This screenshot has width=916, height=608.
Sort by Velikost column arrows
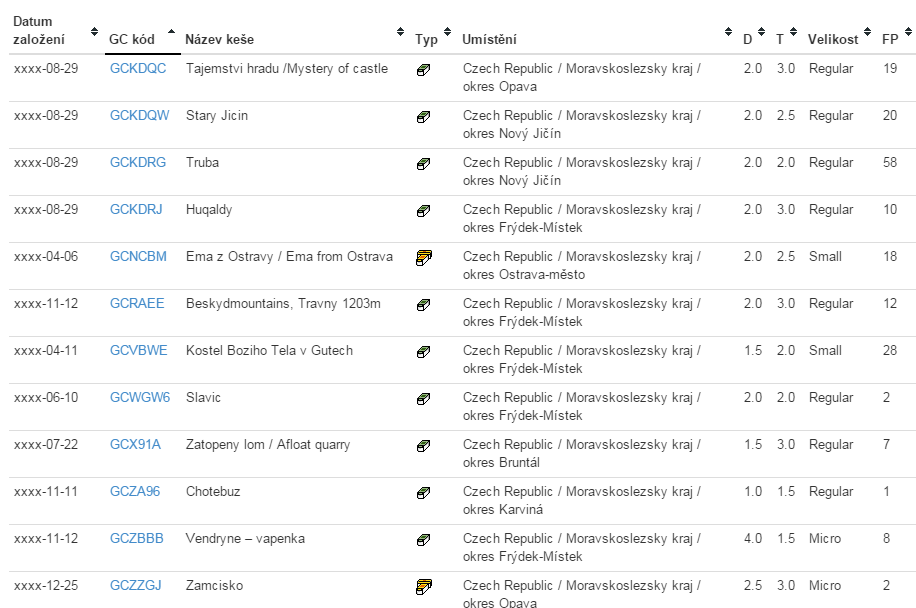pyautogui.click(x=868, y=32)
